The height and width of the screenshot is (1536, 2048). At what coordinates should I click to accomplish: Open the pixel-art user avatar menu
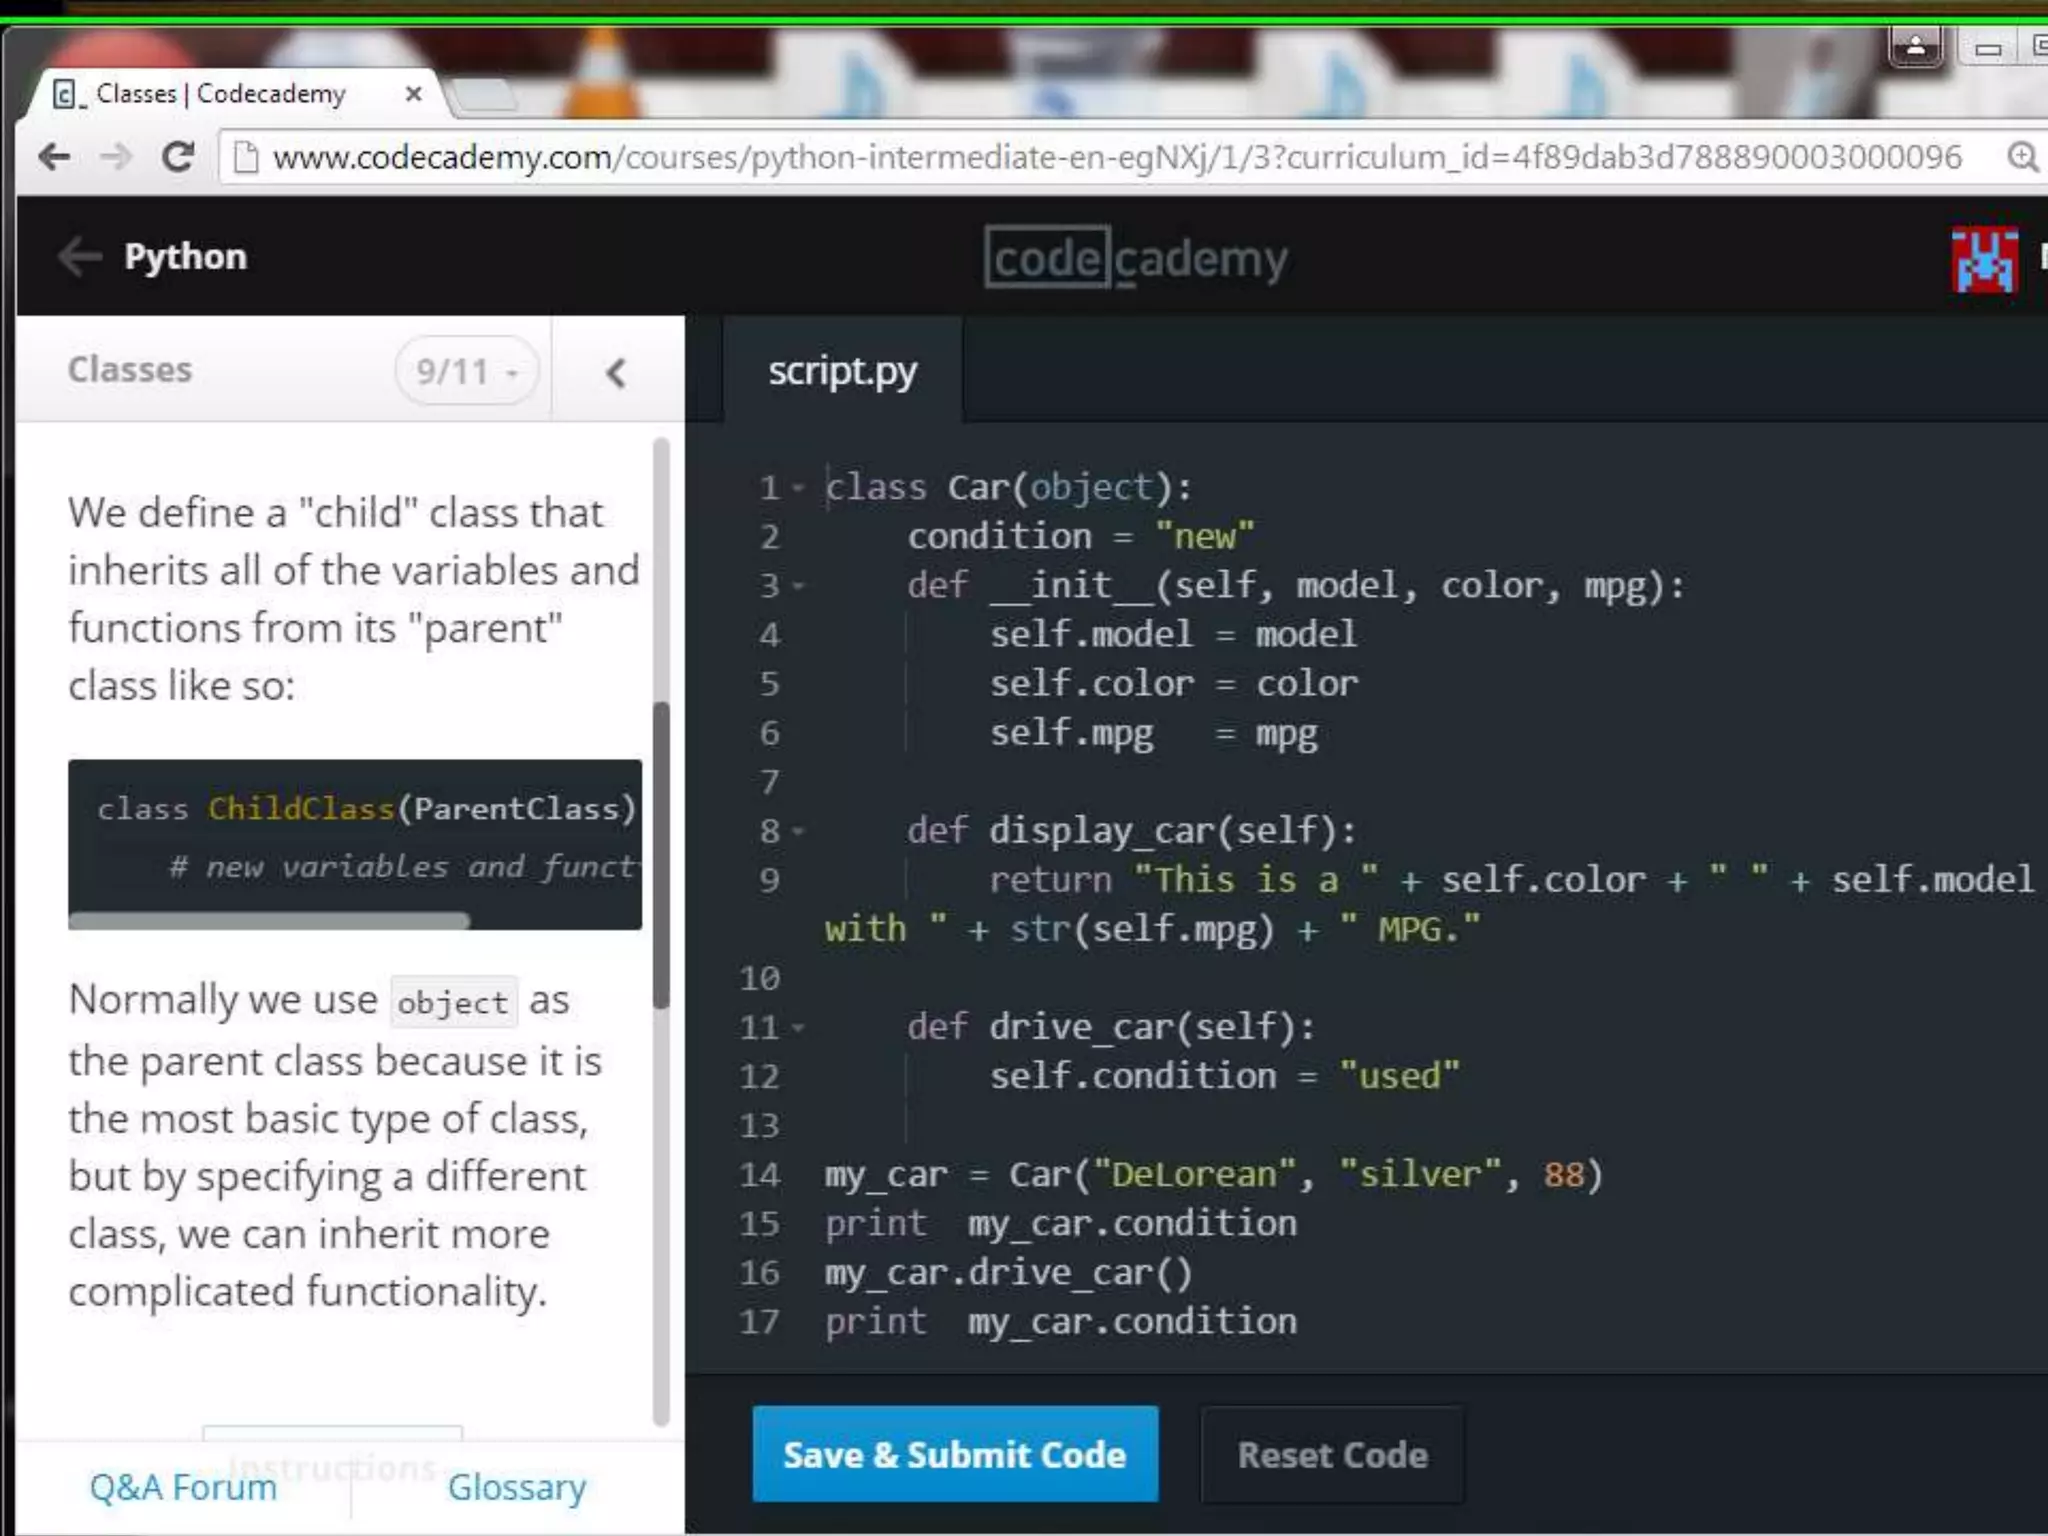pyautogui.click(x=1985, y=260)
